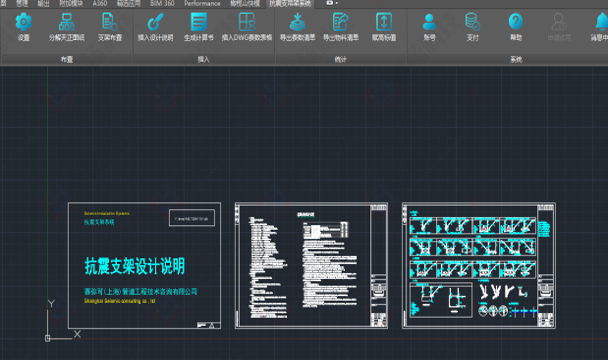Screen dimensions: 608x360
Task: Click the 布置 panel title bar
Action: coord(67,59)
